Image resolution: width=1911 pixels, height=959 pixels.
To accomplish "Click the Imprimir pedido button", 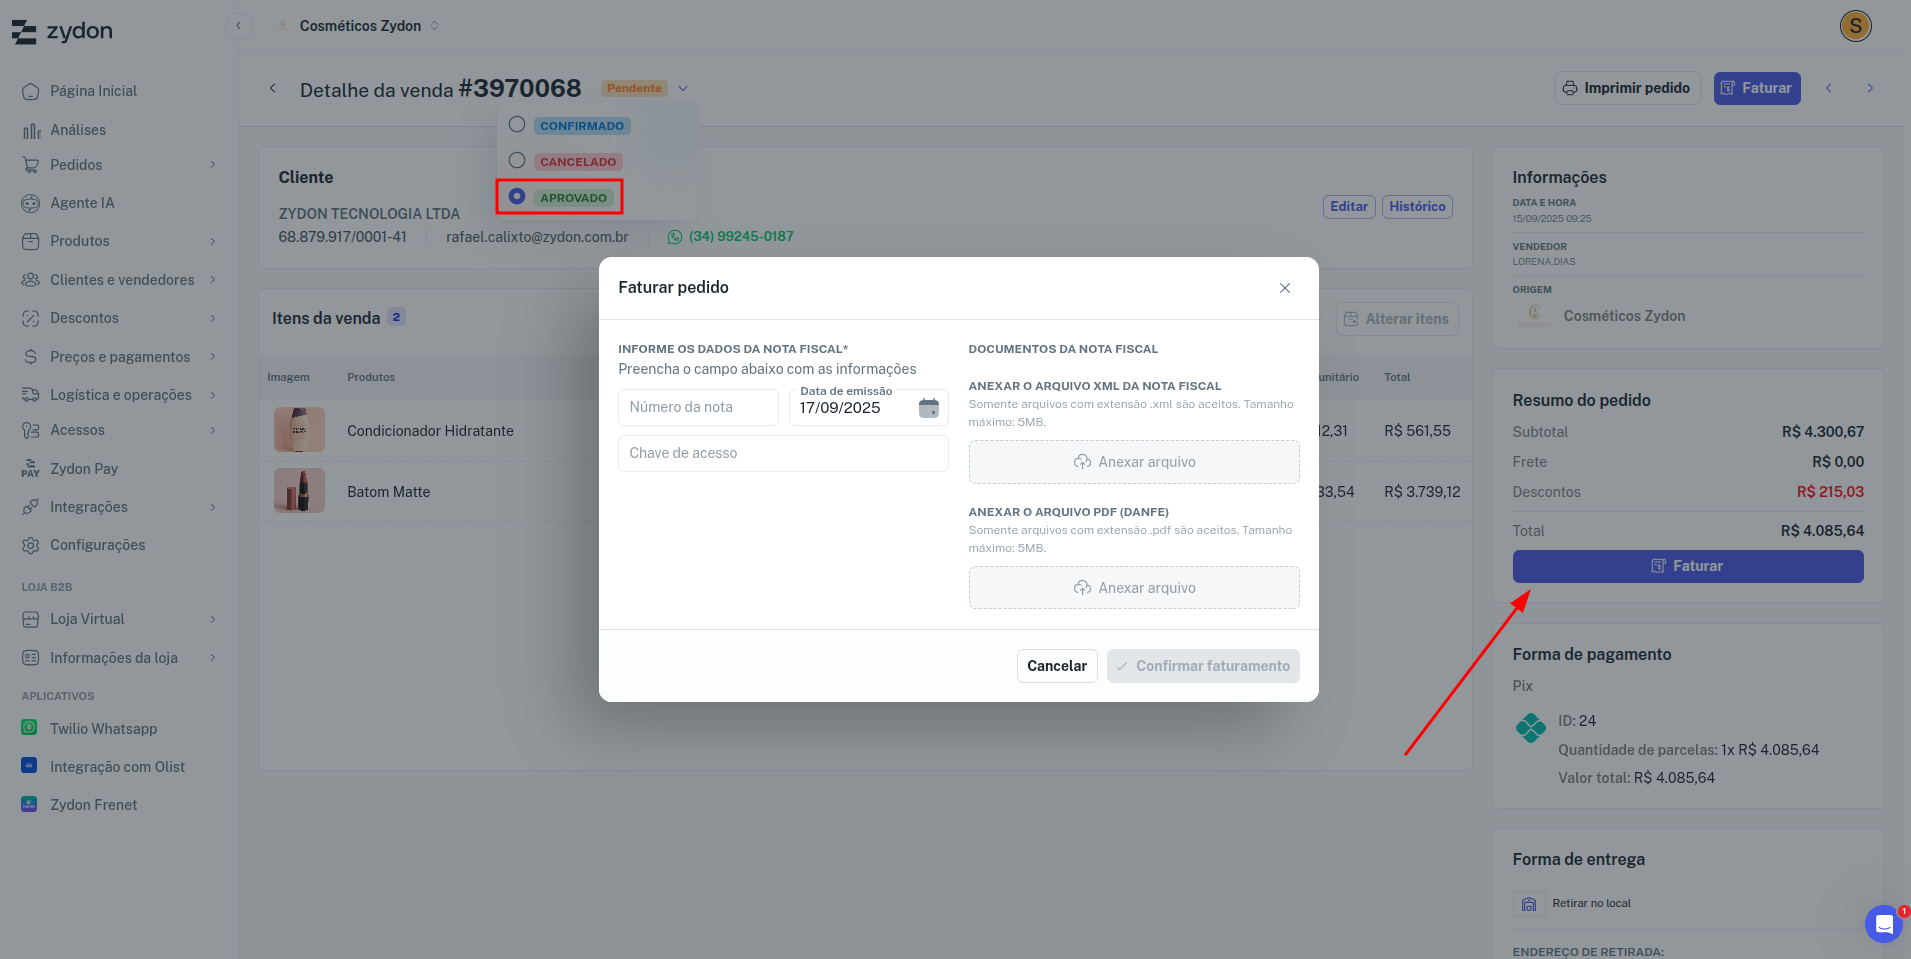I will [1627, 88].
